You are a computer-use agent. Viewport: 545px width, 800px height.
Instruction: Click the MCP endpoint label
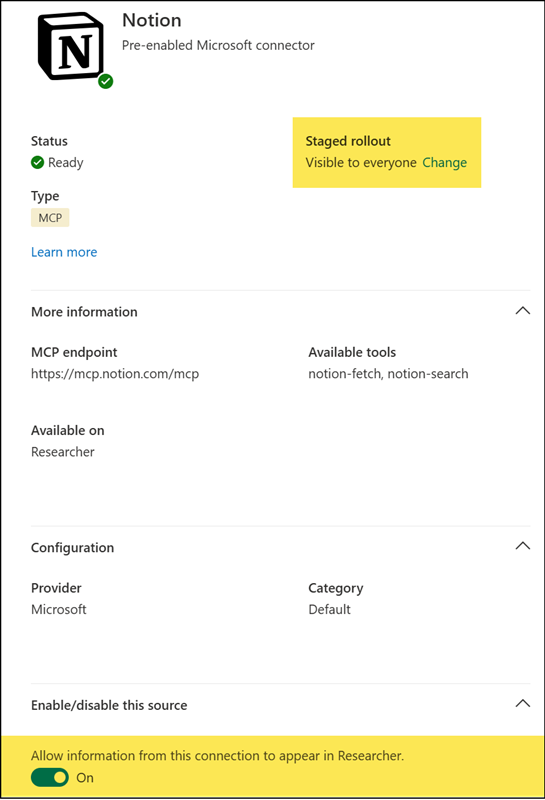(74, 352)
